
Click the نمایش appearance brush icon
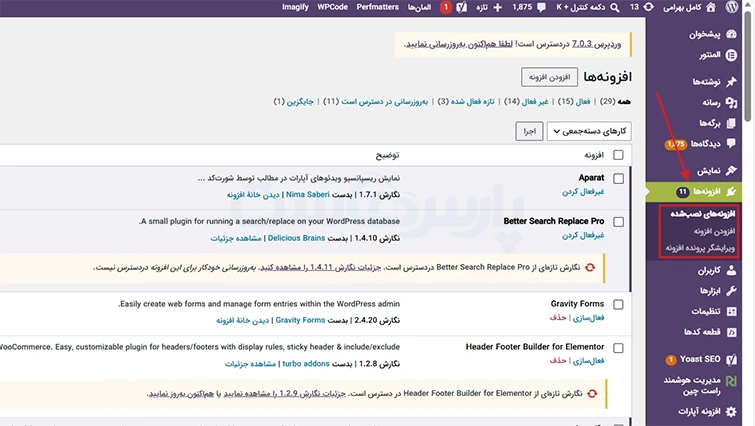pos(731,170)
